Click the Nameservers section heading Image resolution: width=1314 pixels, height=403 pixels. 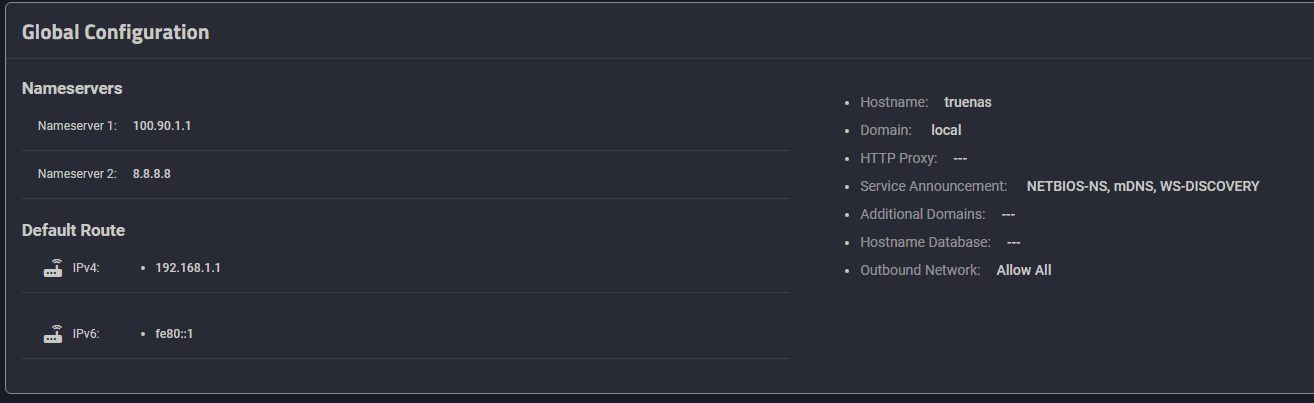click(x=72, y=88)
